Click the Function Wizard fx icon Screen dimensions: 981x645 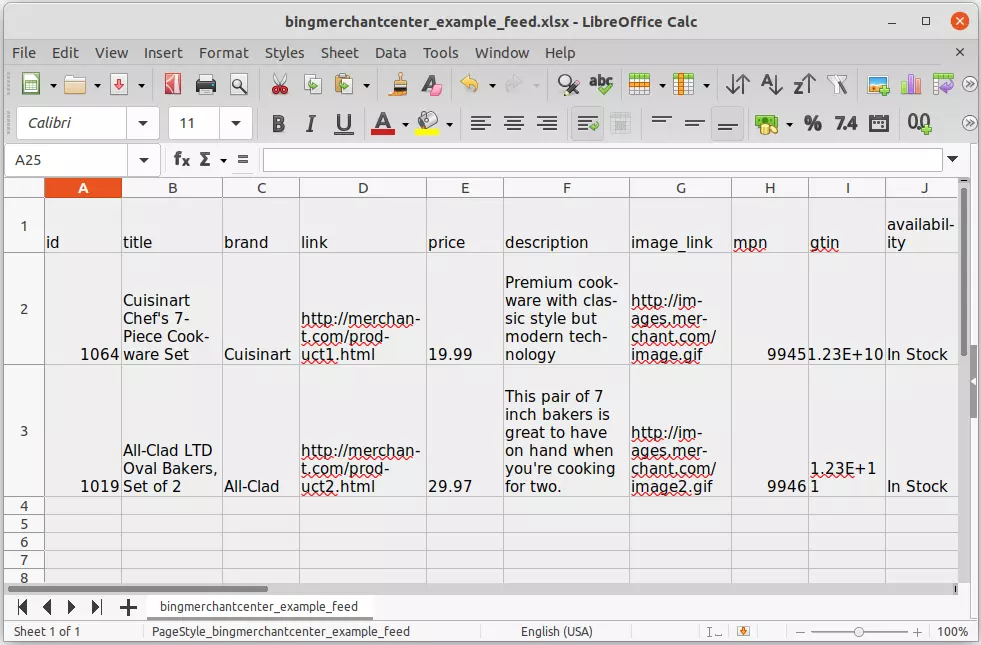pyautogui.click(x=181, y=160)
